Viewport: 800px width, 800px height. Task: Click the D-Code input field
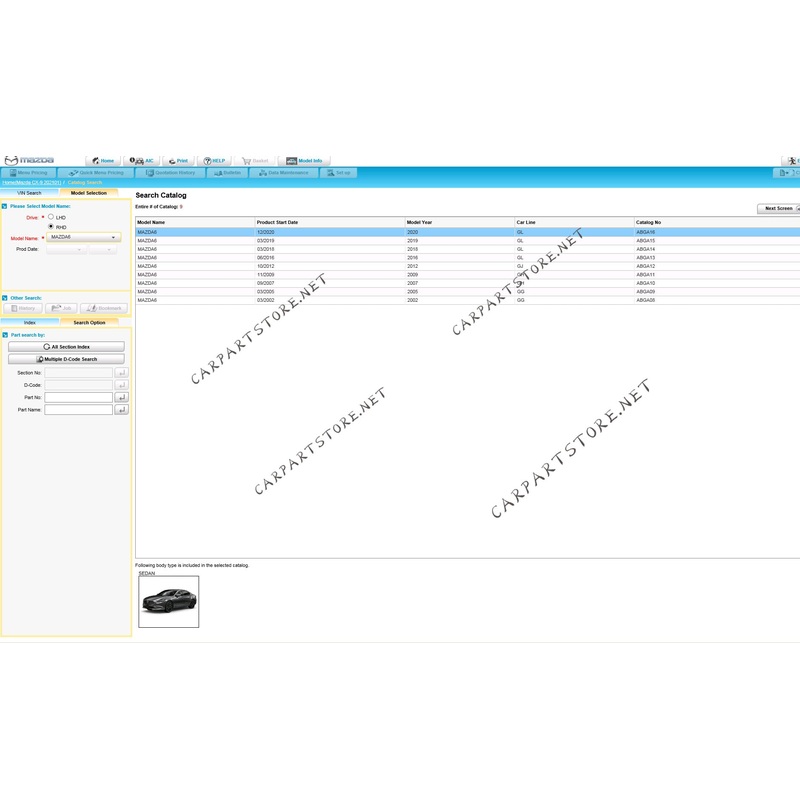(x=79, y=385)
